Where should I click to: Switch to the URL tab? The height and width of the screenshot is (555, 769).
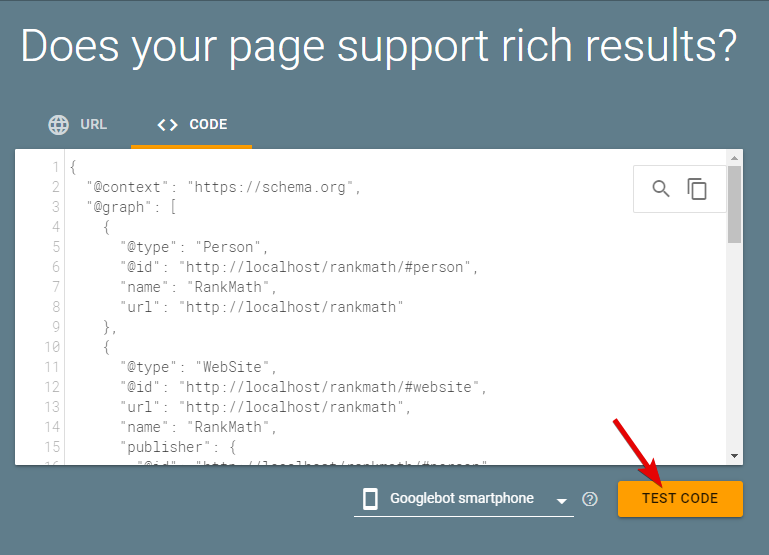[78, 125]
